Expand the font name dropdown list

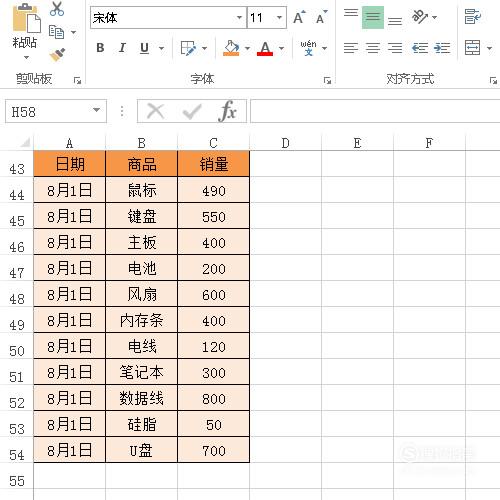[x=239, y=17]
